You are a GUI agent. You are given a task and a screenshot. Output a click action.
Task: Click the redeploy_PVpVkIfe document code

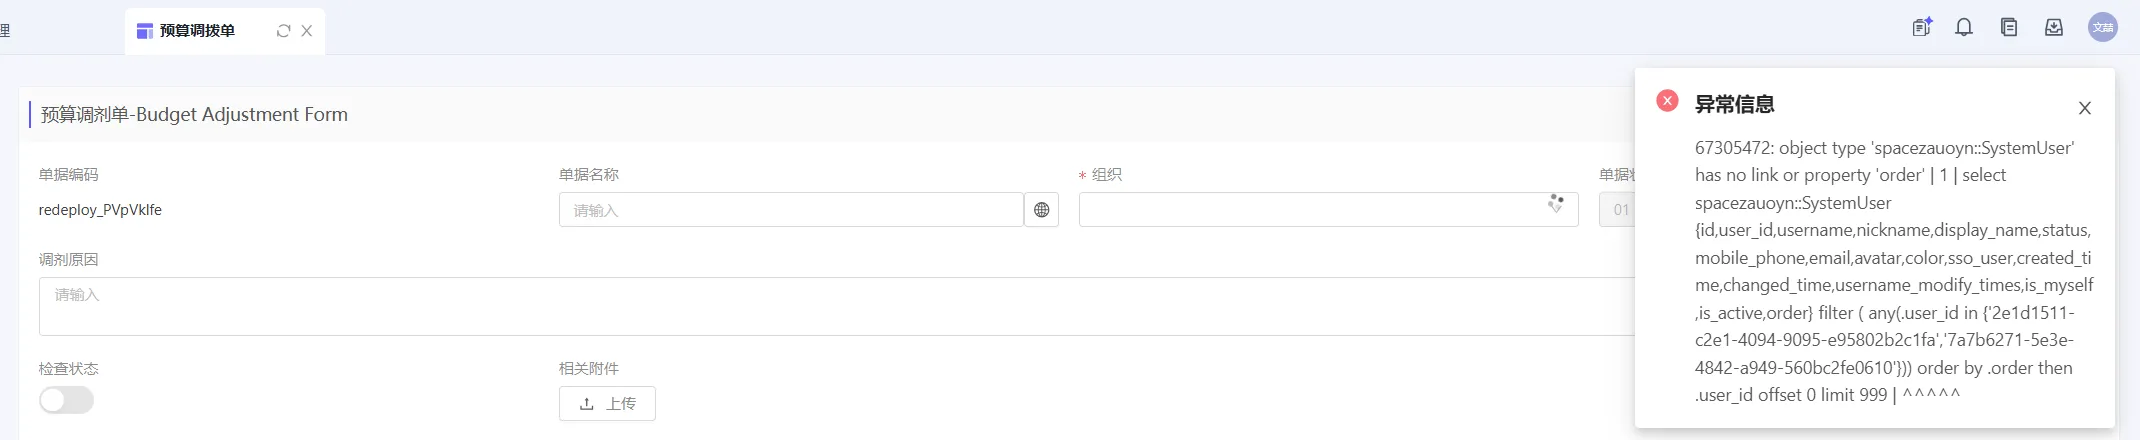tap(100, 210)
